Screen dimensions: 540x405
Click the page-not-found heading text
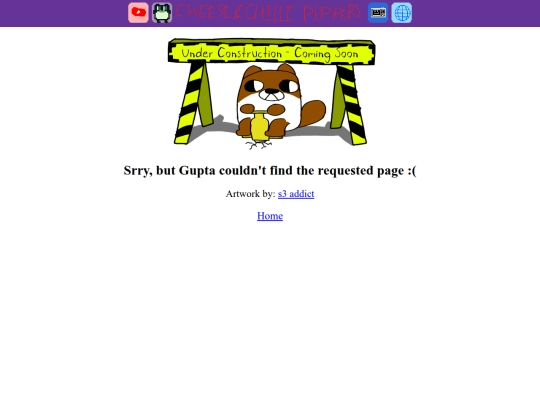[x=270, y=170]
